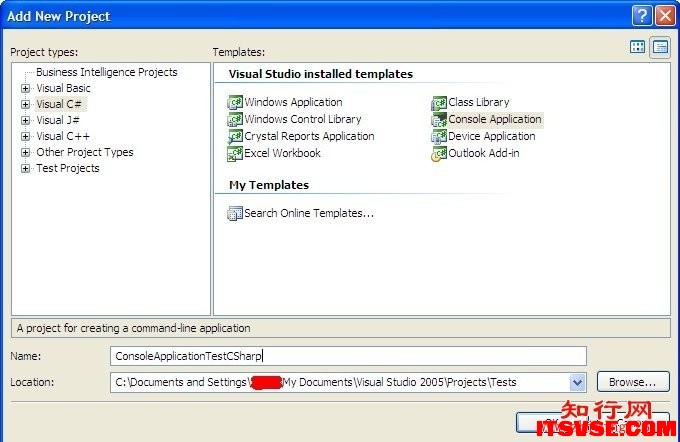Close the Add New Project dialog
The height and width of the screenshot is (442, 680).
click(666, 16)
